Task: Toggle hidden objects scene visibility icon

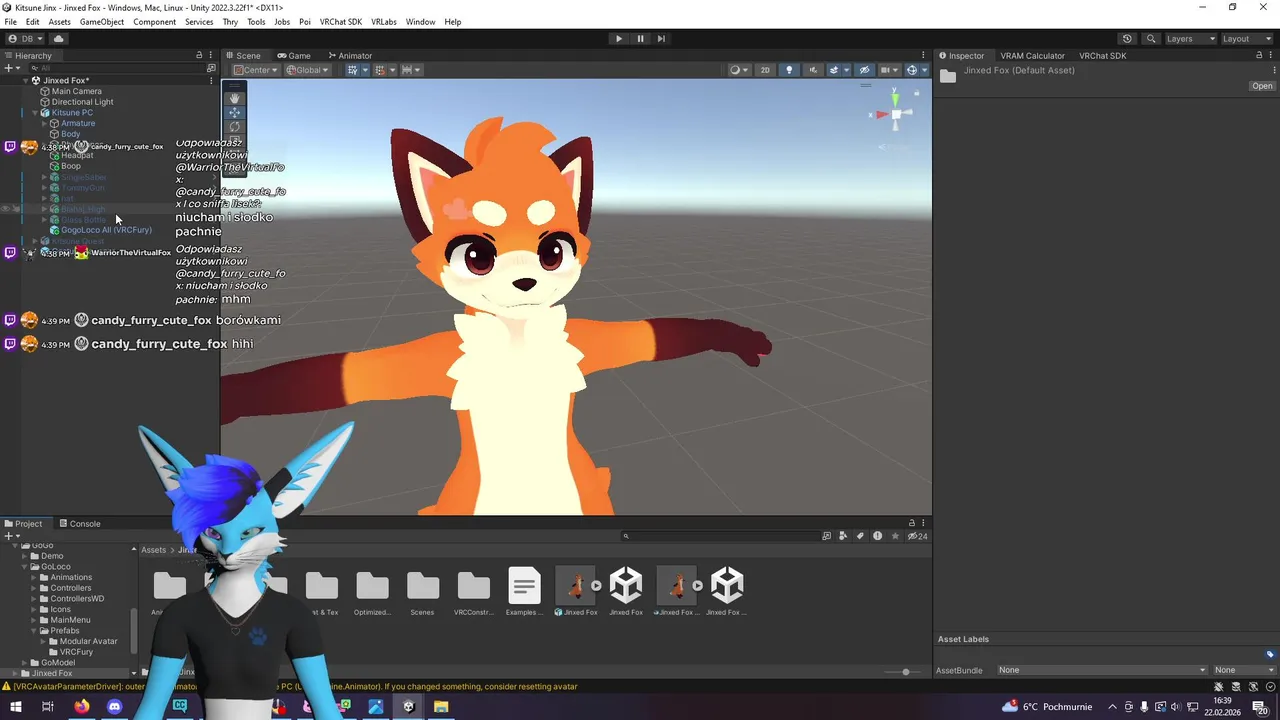Action: pyautogui.click(x=865, y=70)
